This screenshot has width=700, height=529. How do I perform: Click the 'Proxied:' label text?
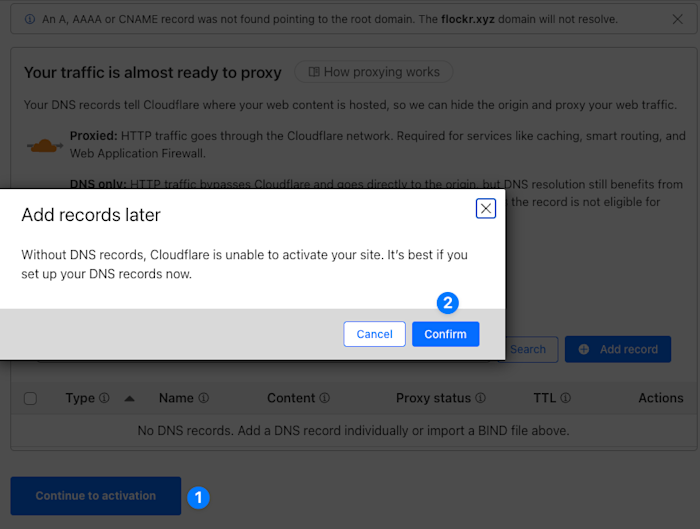(93, 136)
